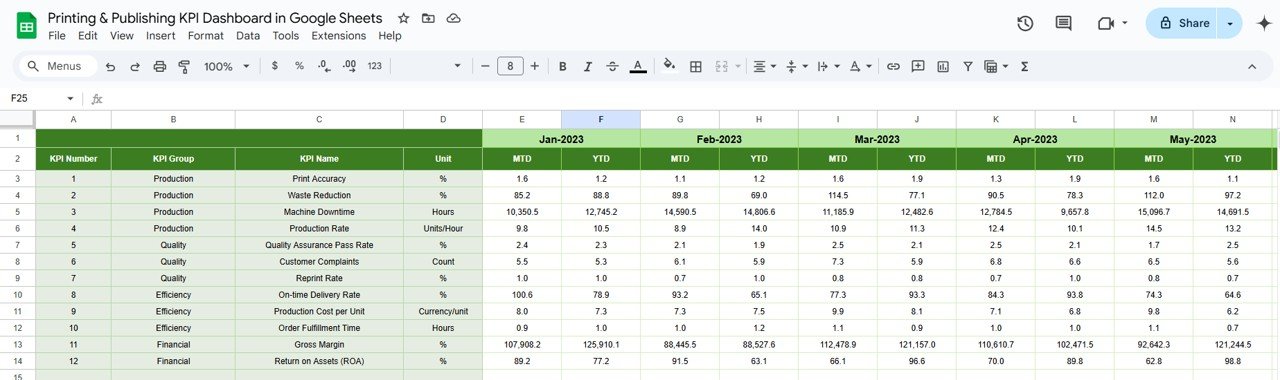Image resolution: width=1280 pixels, height=380 pixels.
Task: Select the Jan-2023 header cell
Action: [561, 139]
